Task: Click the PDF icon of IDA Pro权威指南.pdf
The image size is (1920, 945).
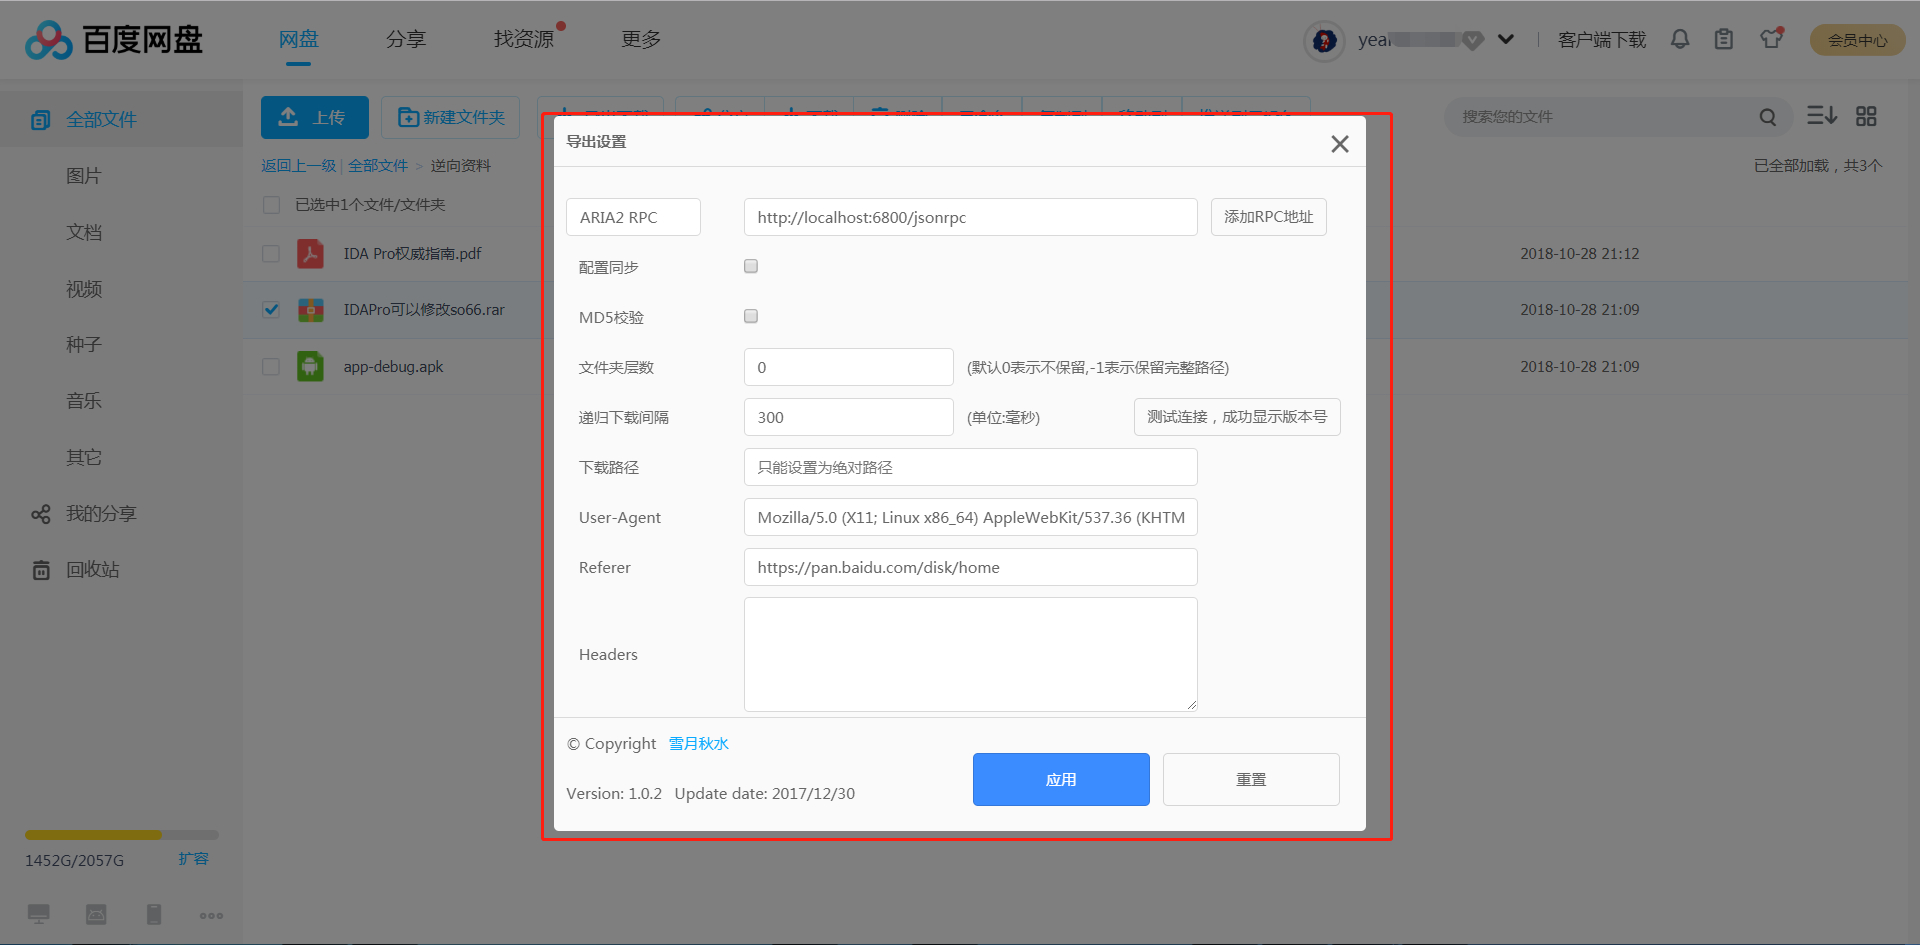Action: 310,254
